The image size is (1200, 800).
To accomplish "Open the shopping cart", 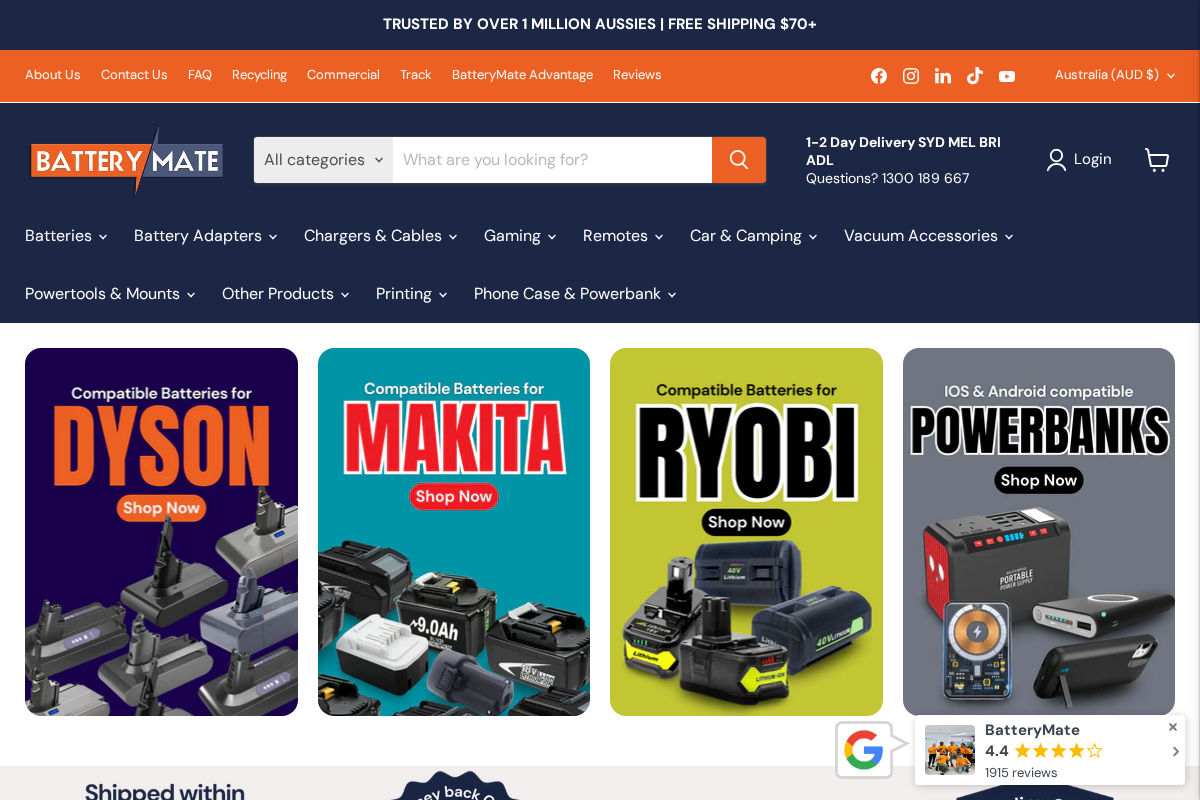I will pyautogui.click(x=1157, y=160).
